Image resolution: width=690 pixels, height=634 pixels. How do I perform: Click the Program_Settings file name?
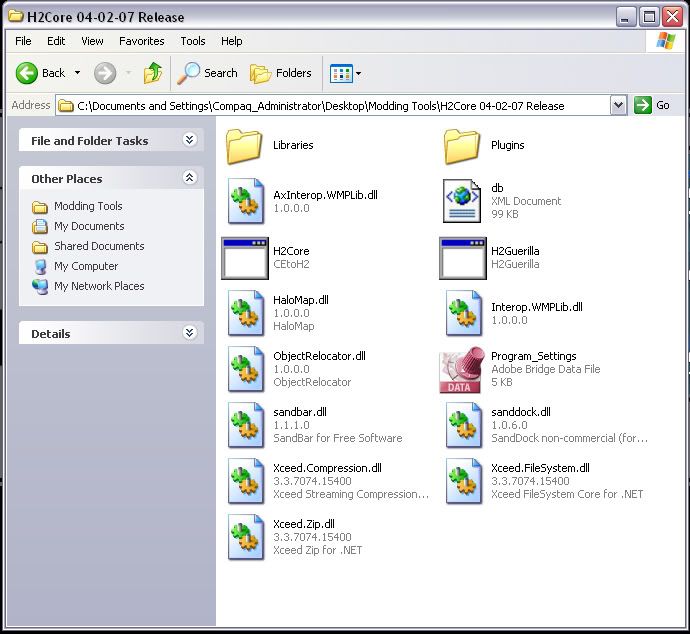coord(533,356)
